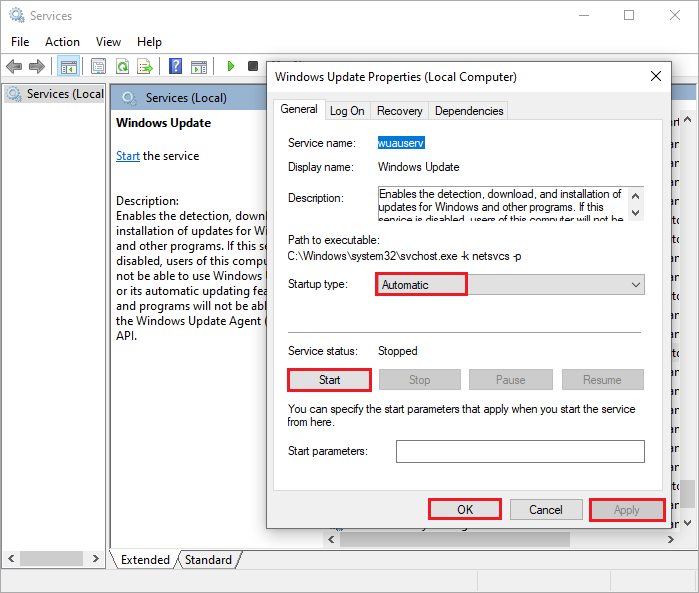This screenshot has height=593, width=699.
Task: Toggle Show/Hide Console Tree icon
Action: click(x=68, y=67)
